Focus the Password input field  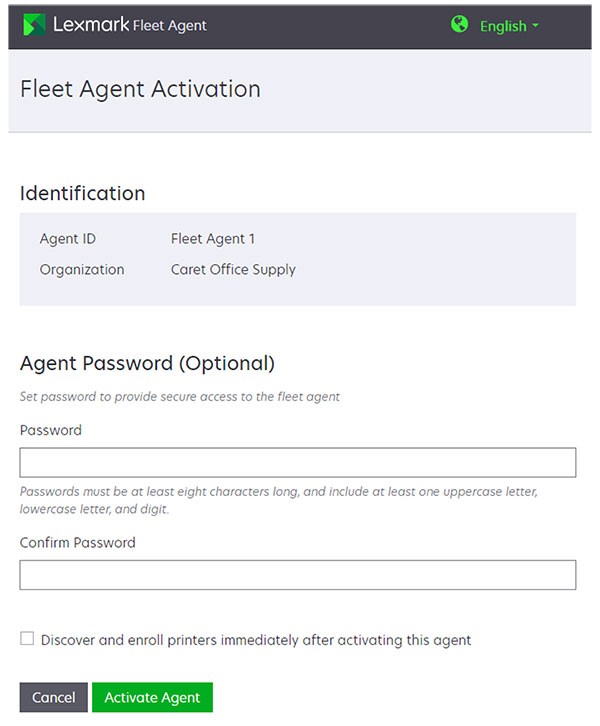coord(298,462)
